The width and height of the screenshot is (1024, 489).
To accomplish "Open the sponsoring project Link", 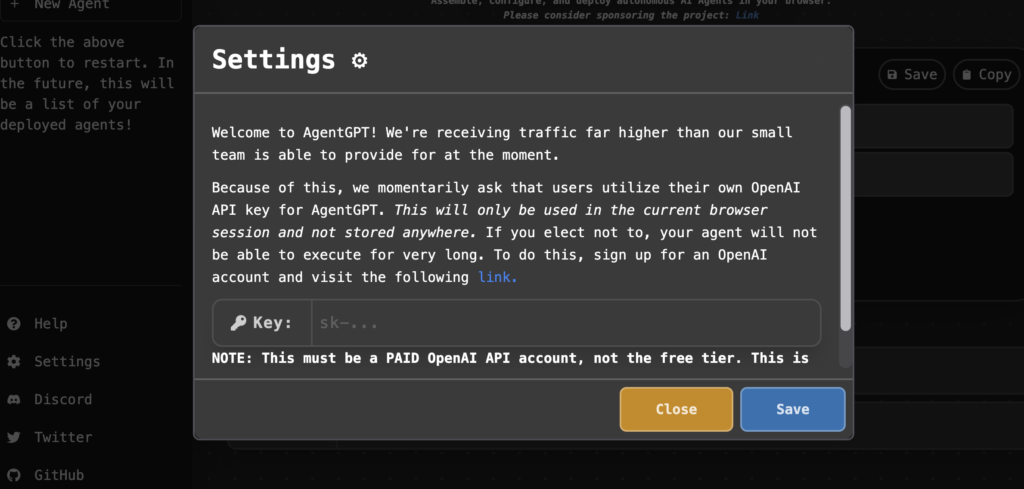I will click(x=747, y=16).
